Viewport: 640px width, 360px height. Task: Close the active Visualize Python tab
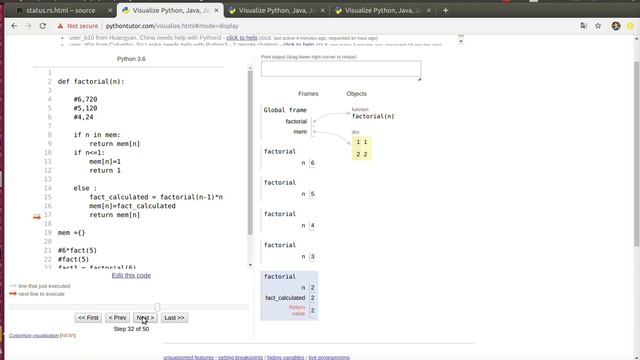point(216,11)
